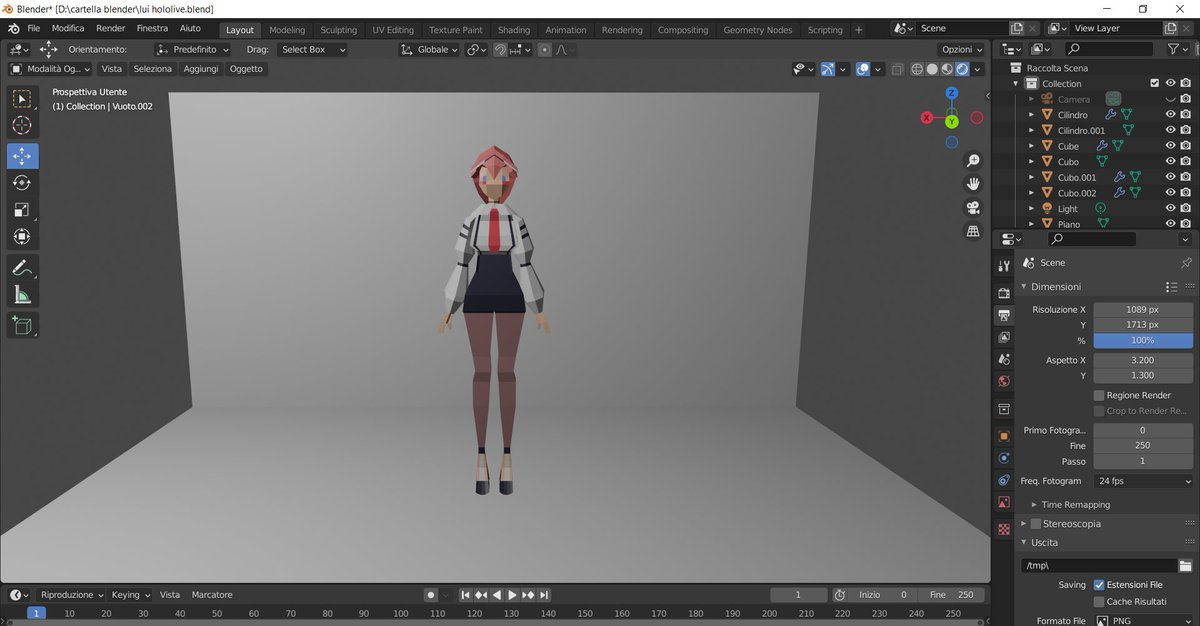This screenshot has height=626, width=1200.
Task: Open the Physics properties tab
Action: (1004, 458)
